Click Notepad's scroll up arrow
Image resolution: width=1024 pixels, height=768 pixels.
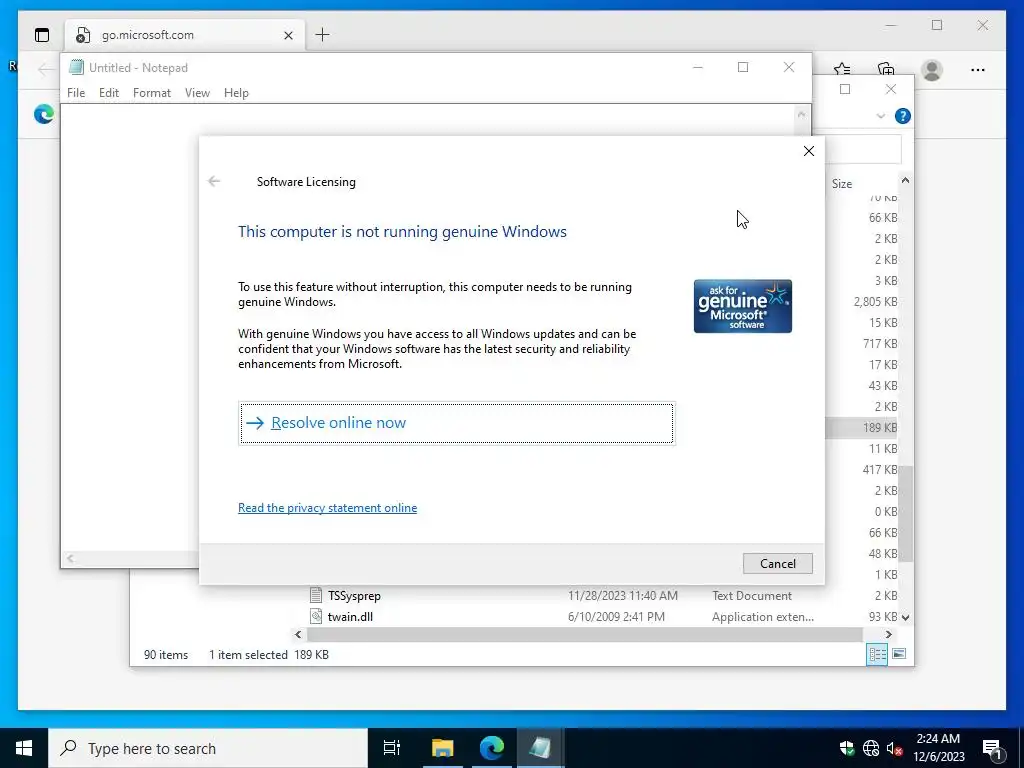click(801, 114)
